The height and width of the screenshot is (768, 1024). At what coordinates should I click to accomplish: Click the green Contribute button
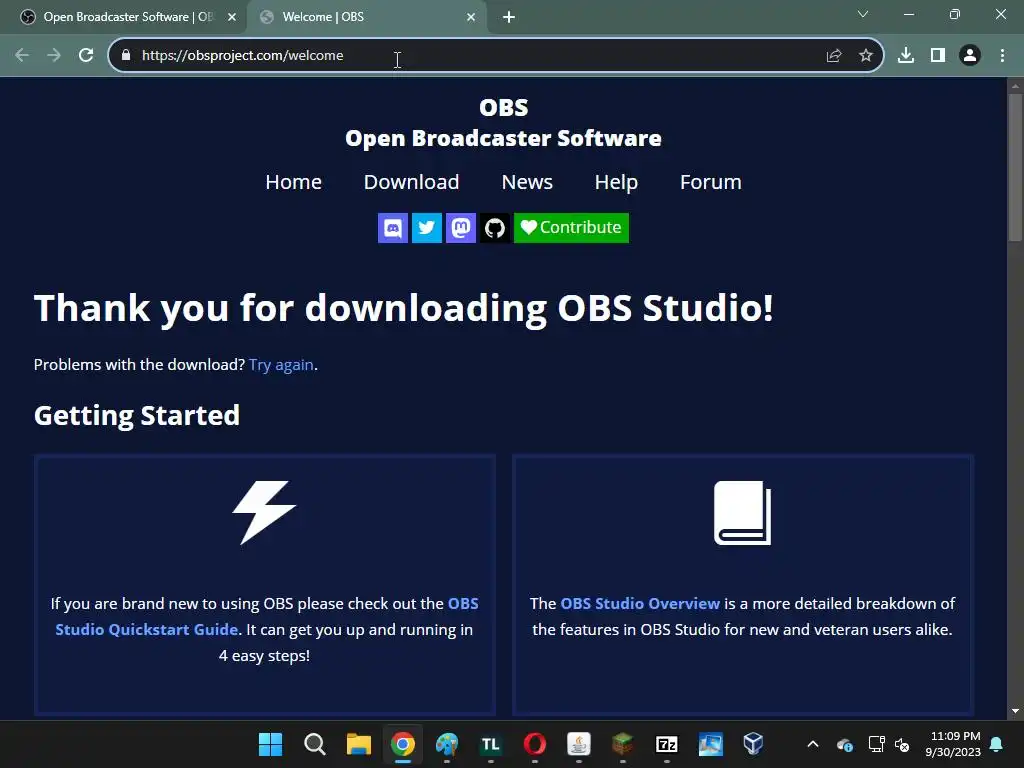[x=571, y=228]
